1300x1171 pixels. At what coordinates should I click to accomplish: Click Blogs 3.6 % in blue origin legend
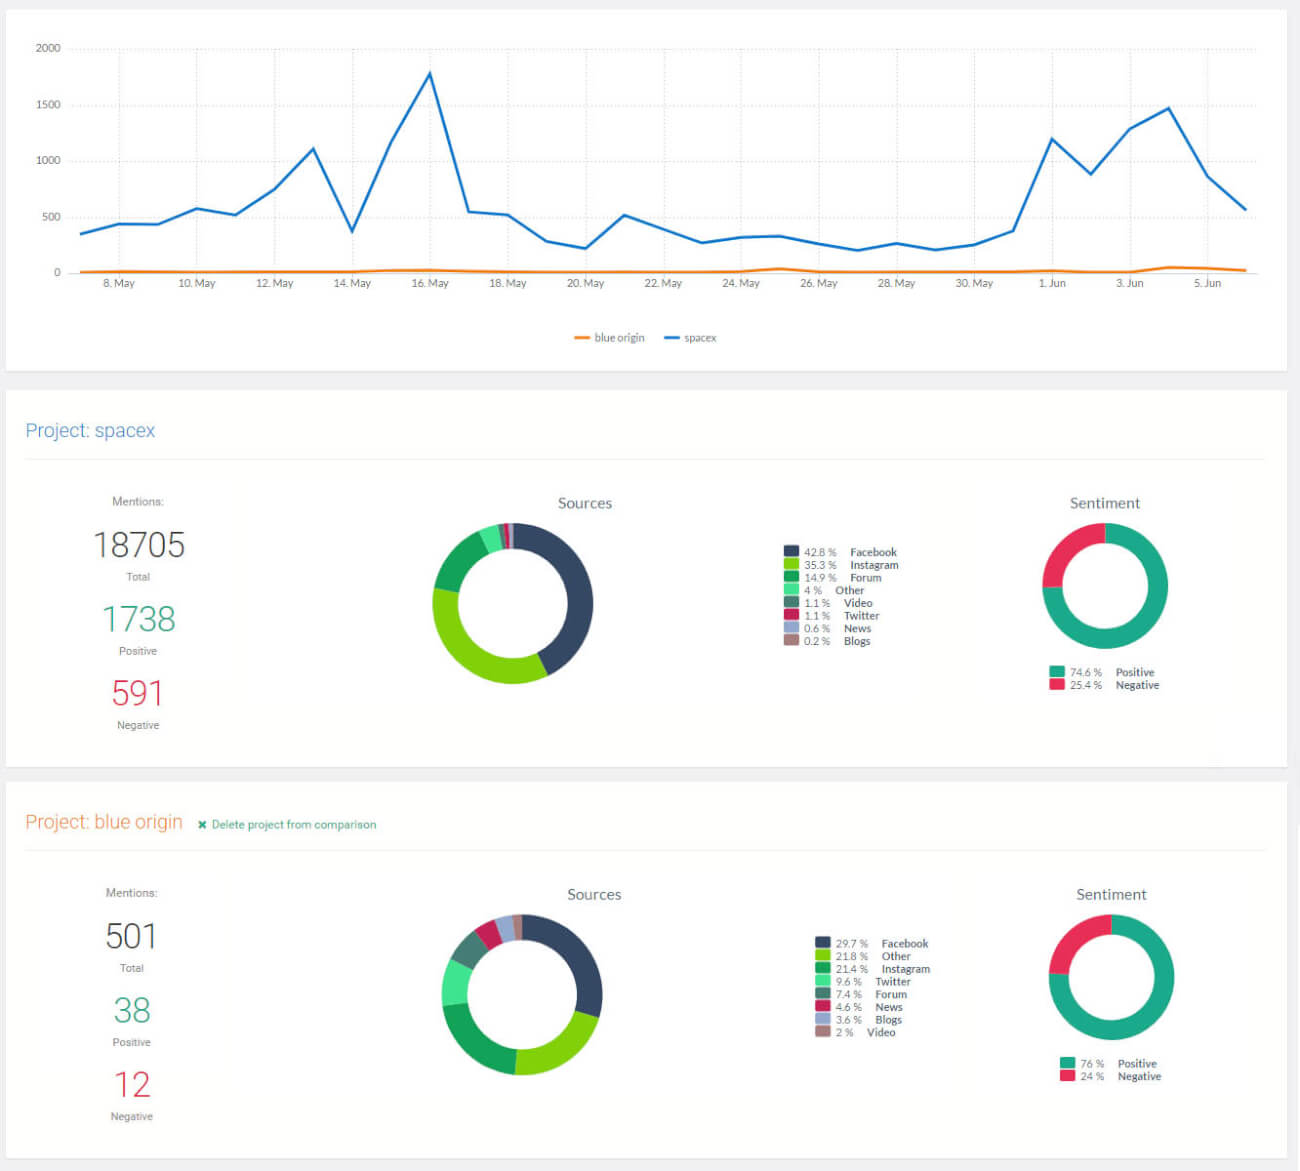pos(859,1020)
